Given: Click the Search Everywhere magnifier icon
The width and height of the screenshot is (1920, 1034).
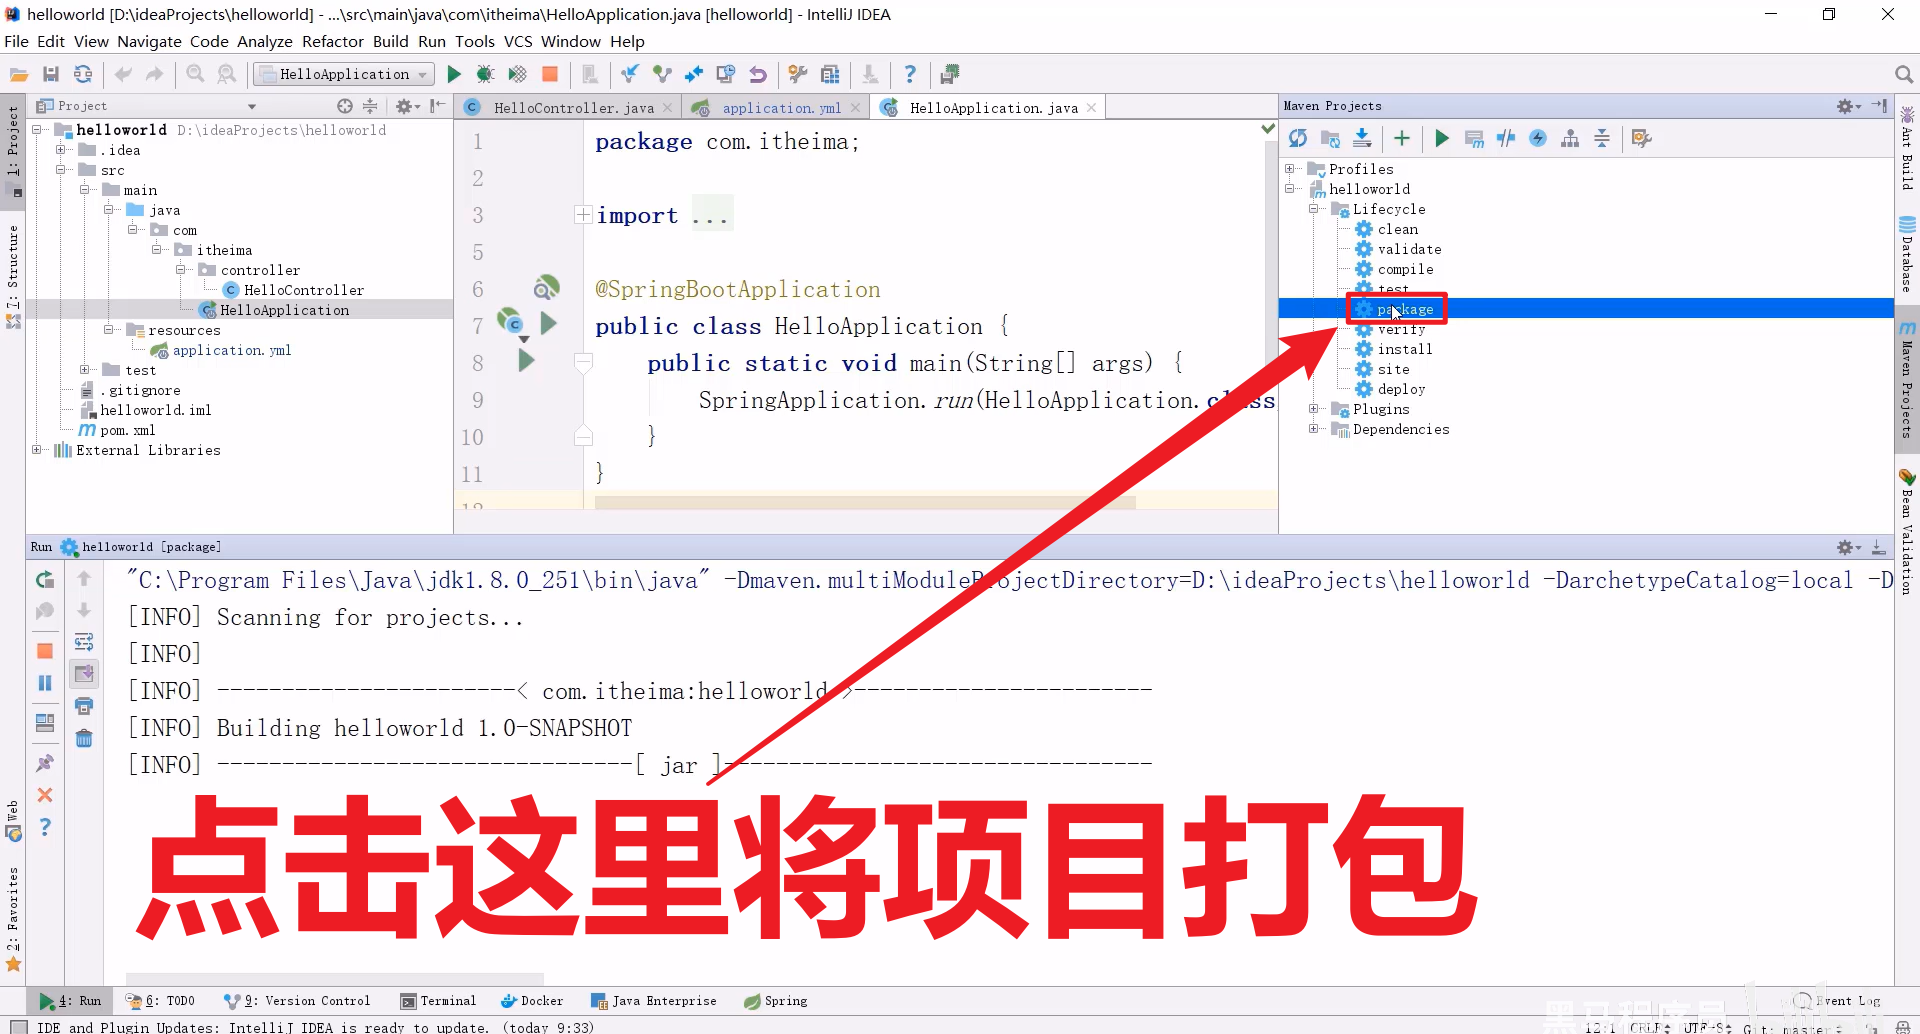Looking at the screenshot, I should pos(1903,74).
